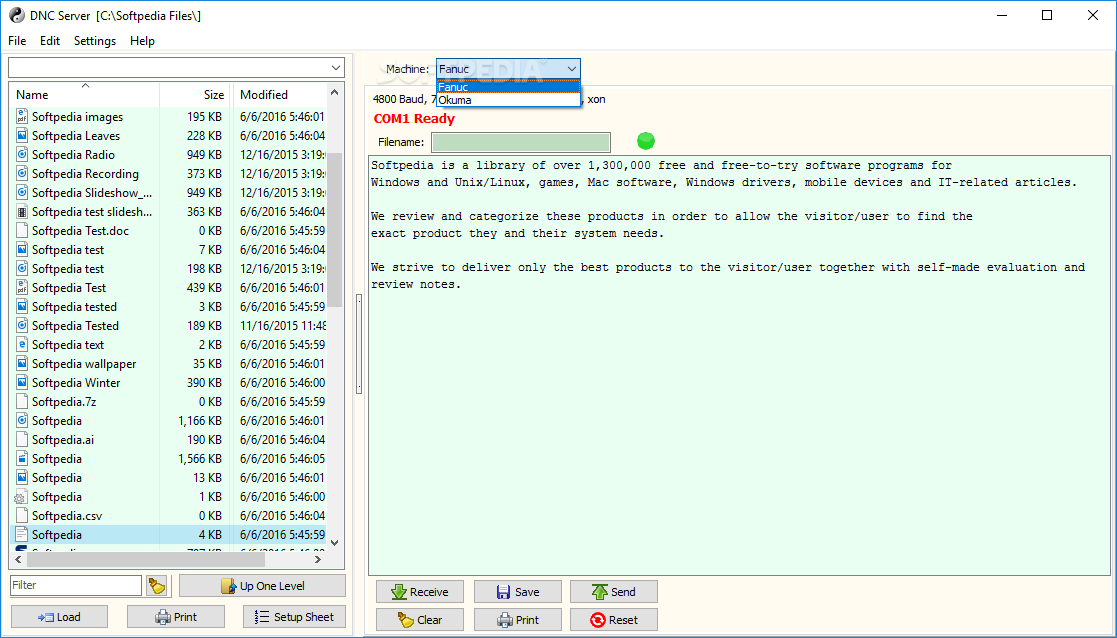The height and width of the screenshot is (638, 1117).
Task: Select the Softpedia.csv file row
Action: pos(168,516)
